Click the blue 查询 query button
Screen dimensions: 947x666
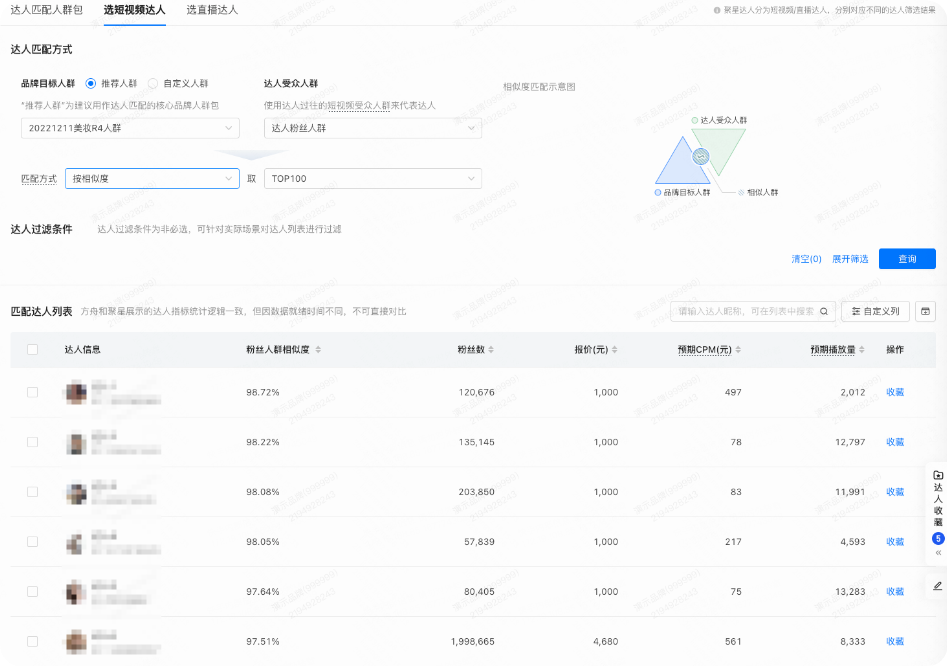(x=906, y=258)
